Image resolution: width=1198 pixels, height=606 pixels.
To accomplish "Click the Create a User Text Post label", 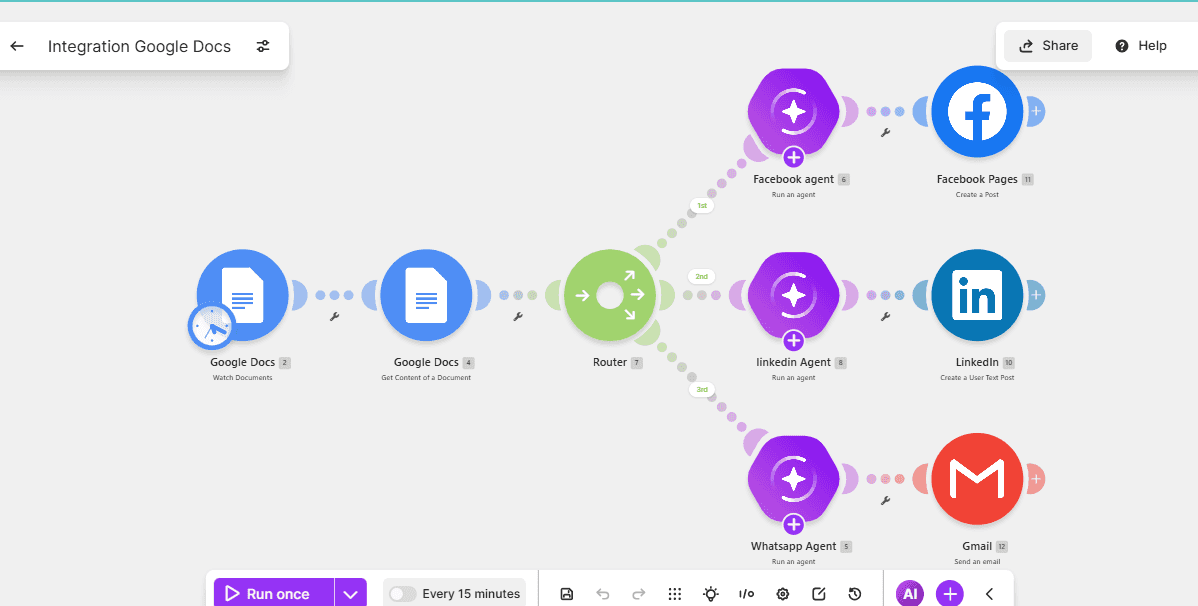I will pyautogui.click(x=977, y=378).
